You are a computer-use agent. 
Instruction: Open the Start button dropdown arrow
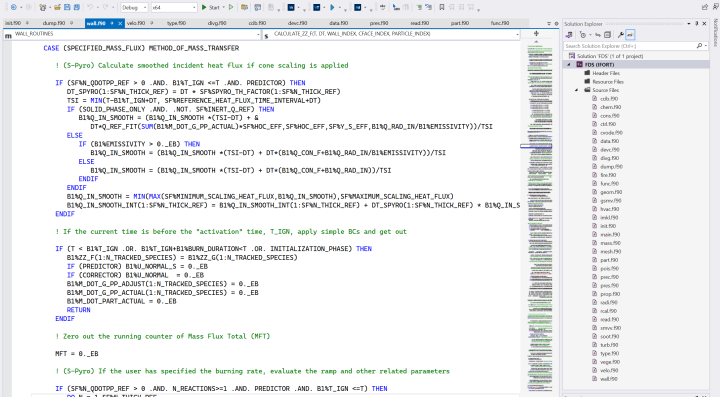click(x=223, y=7)
